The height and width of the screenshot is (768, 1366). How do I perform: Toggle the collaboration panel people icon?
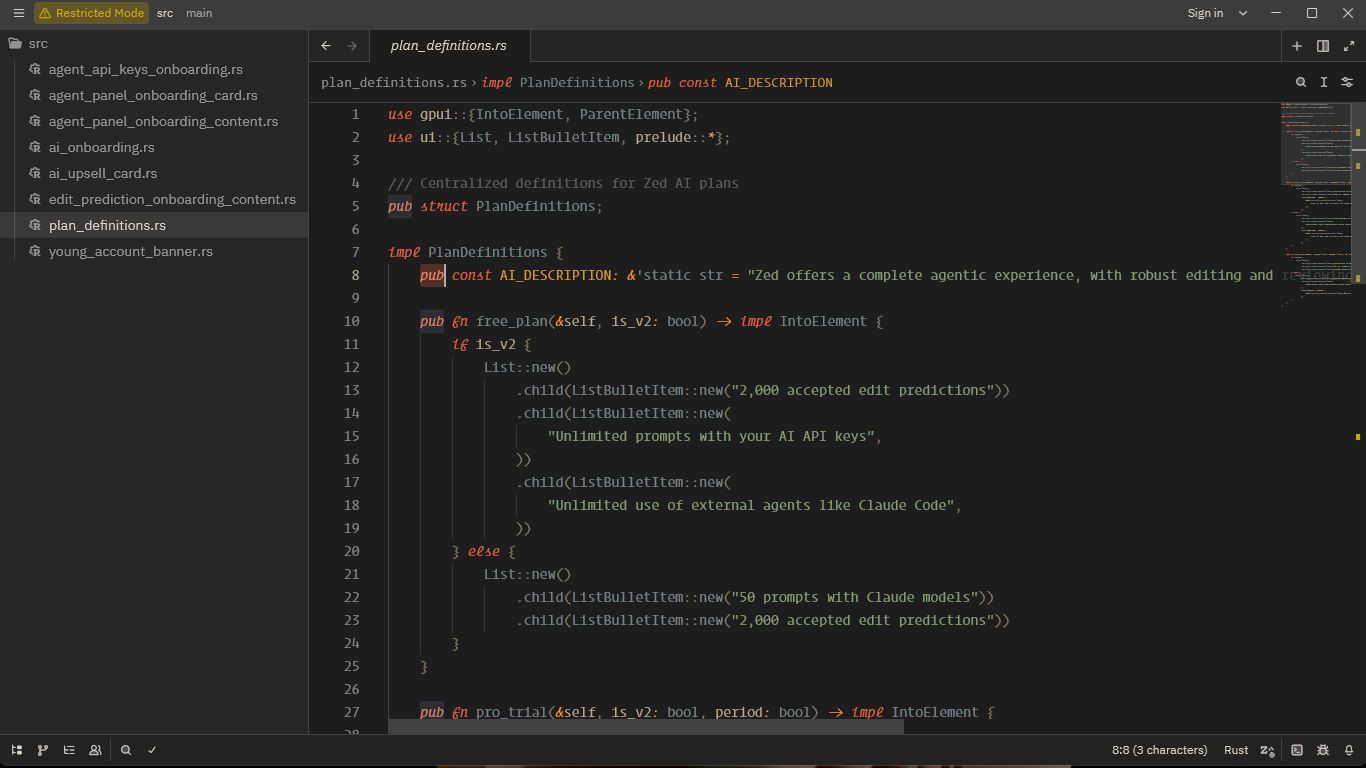pyautogui.click(x=95, y=750)
